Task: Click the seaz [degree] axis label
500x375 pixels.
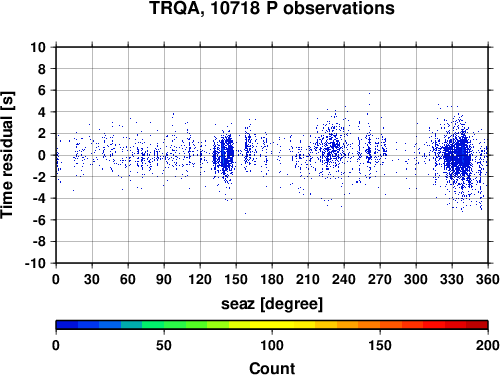Action: [x=272, y=304]
